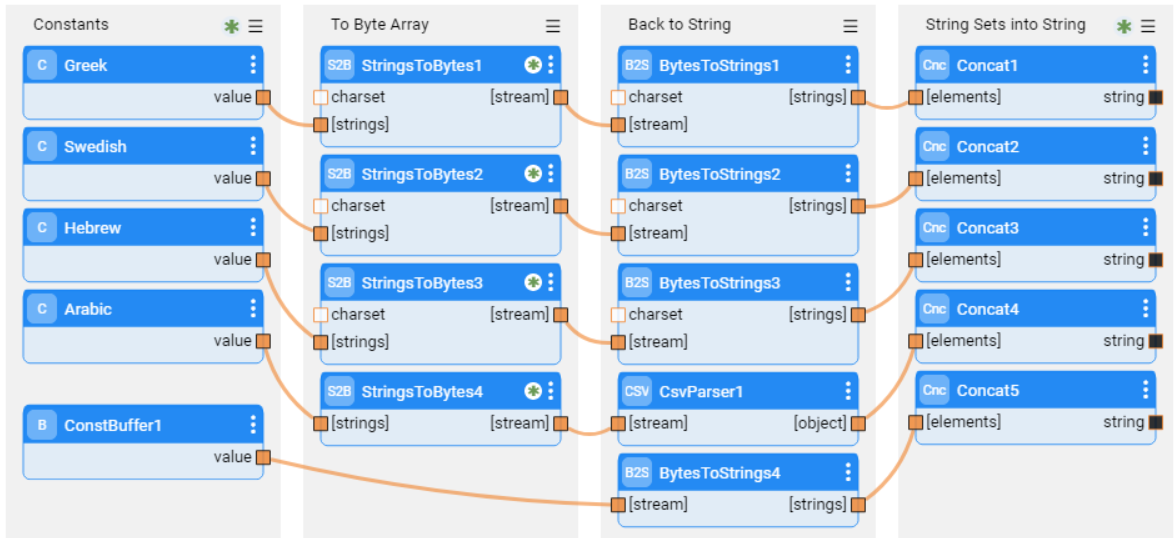Open the Back to String group menu
This screenshot has height=538, width=1176.
point(850,27)
